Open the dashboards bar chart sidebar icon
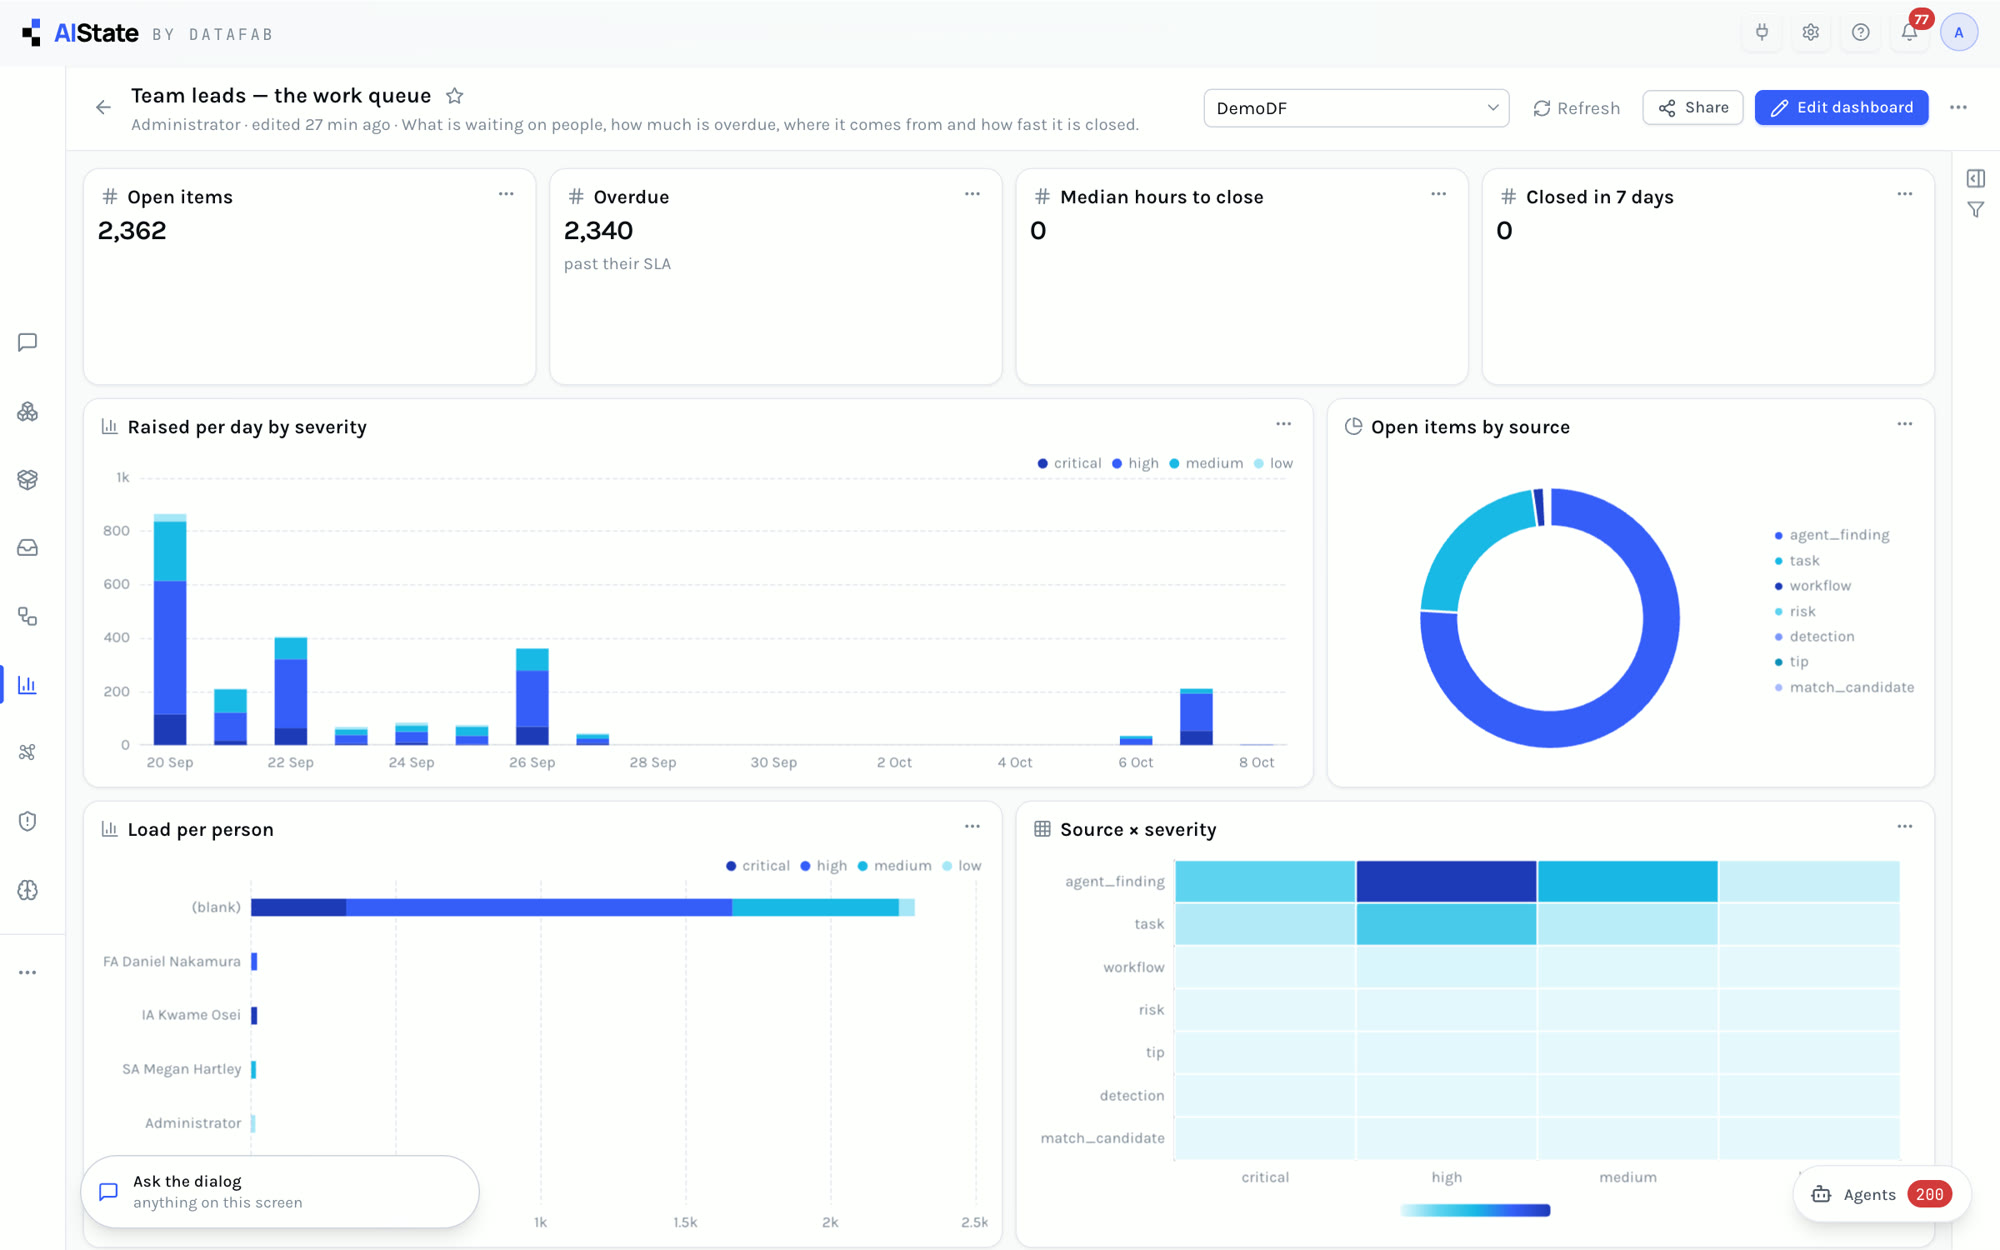 [28, 685]
